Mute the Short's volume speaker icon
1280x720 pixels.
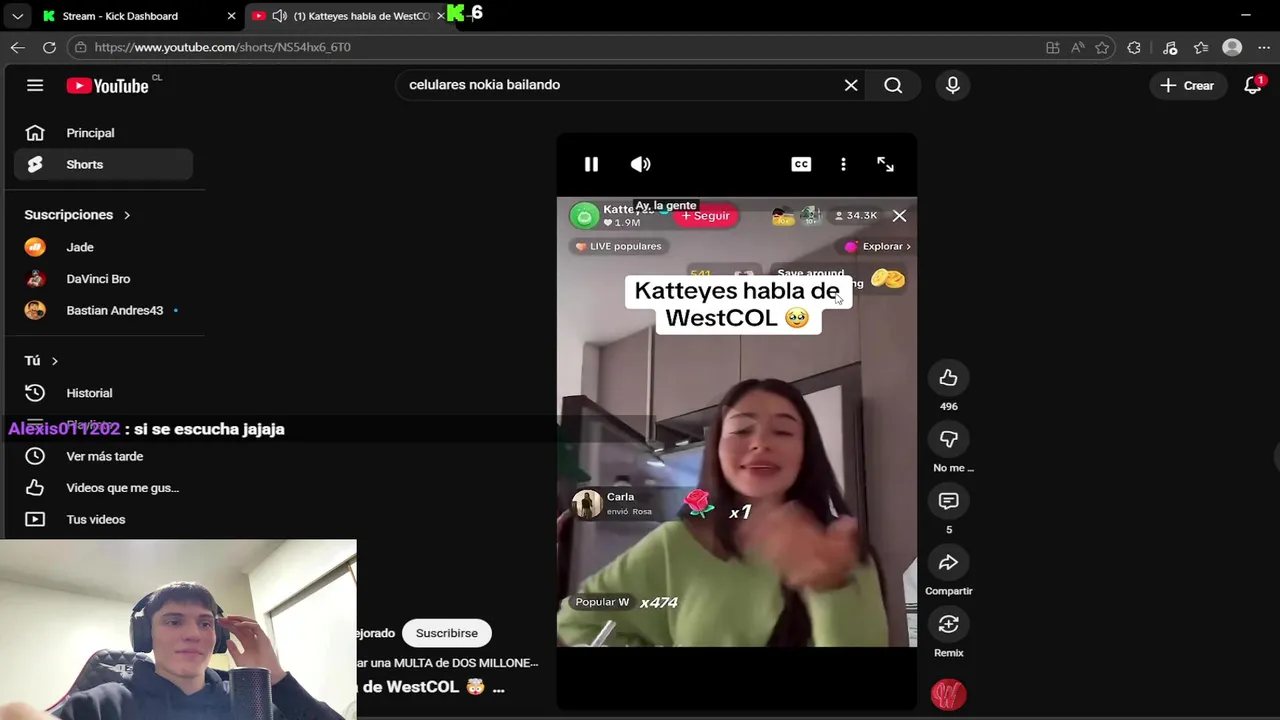pyautogui.click(x=640, y=164)
